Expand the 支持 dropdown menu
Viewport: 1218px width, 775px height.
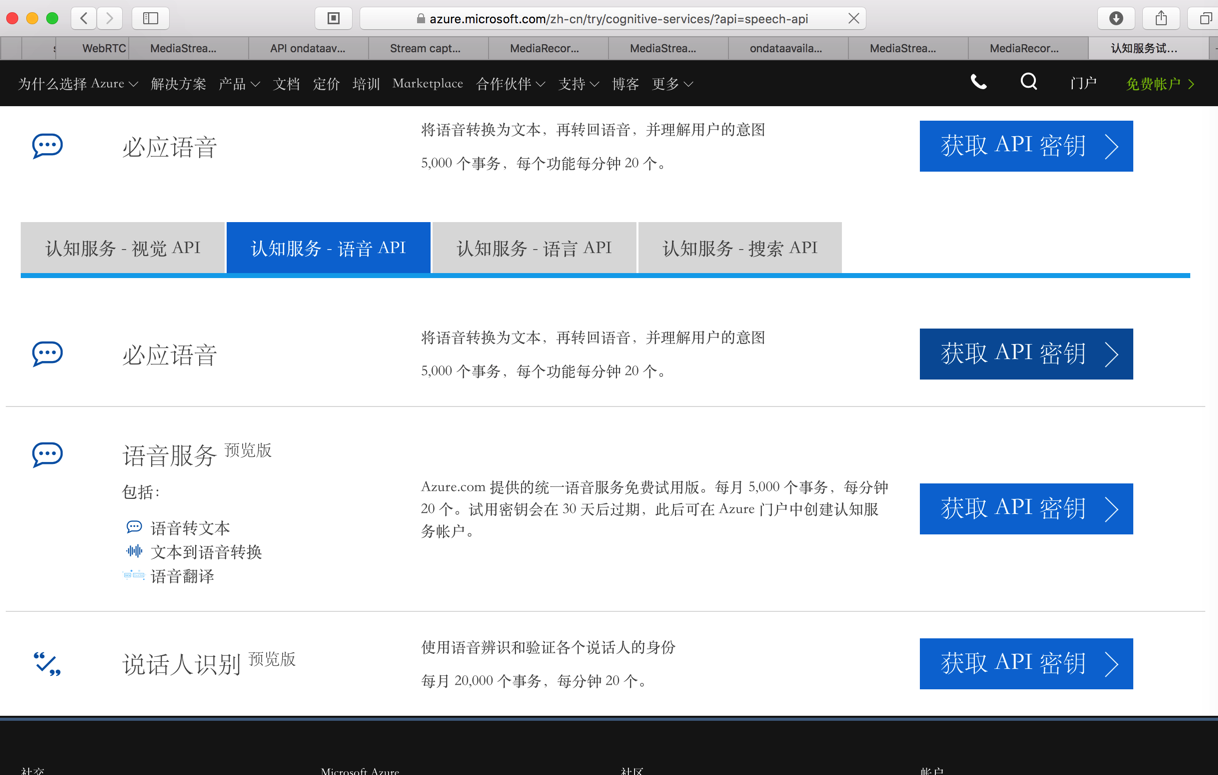pyautogui.click(x=579, y=84)
